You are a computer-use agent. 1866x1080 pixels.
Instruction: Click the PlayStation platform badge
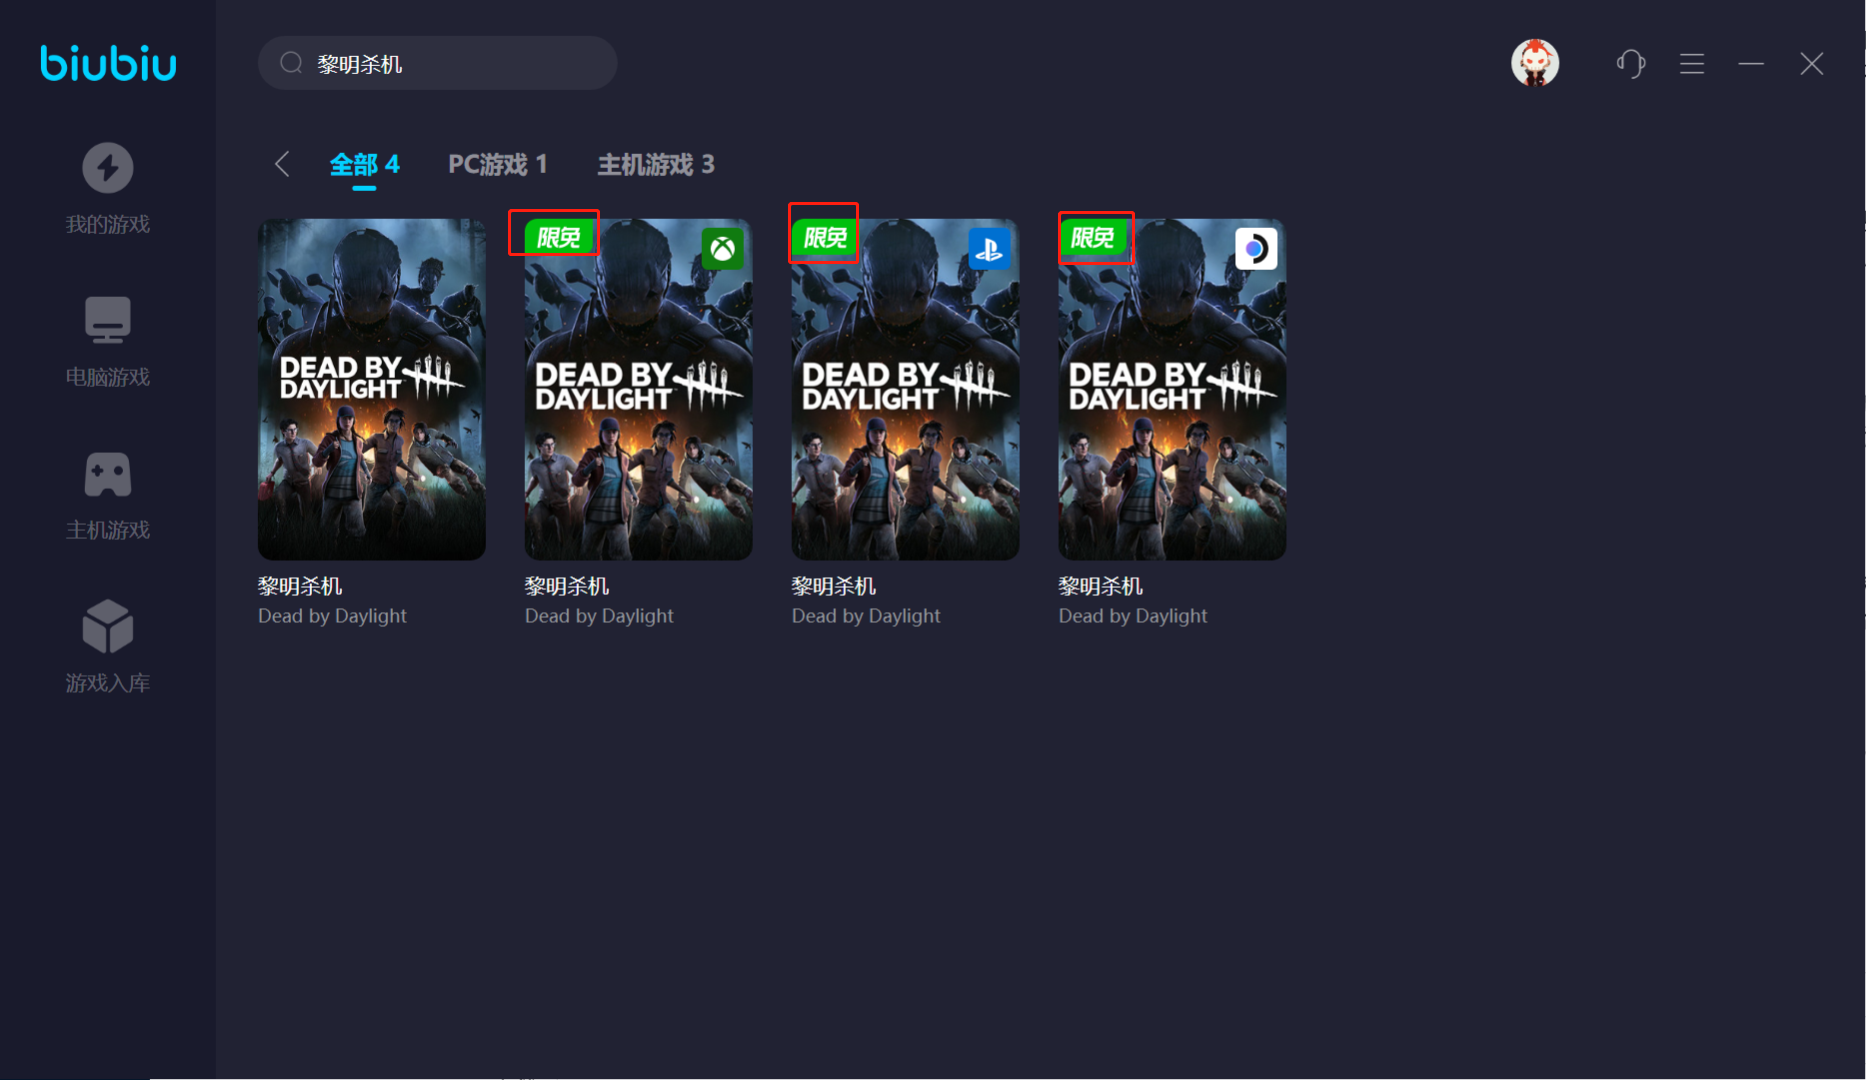coord(989,249)
